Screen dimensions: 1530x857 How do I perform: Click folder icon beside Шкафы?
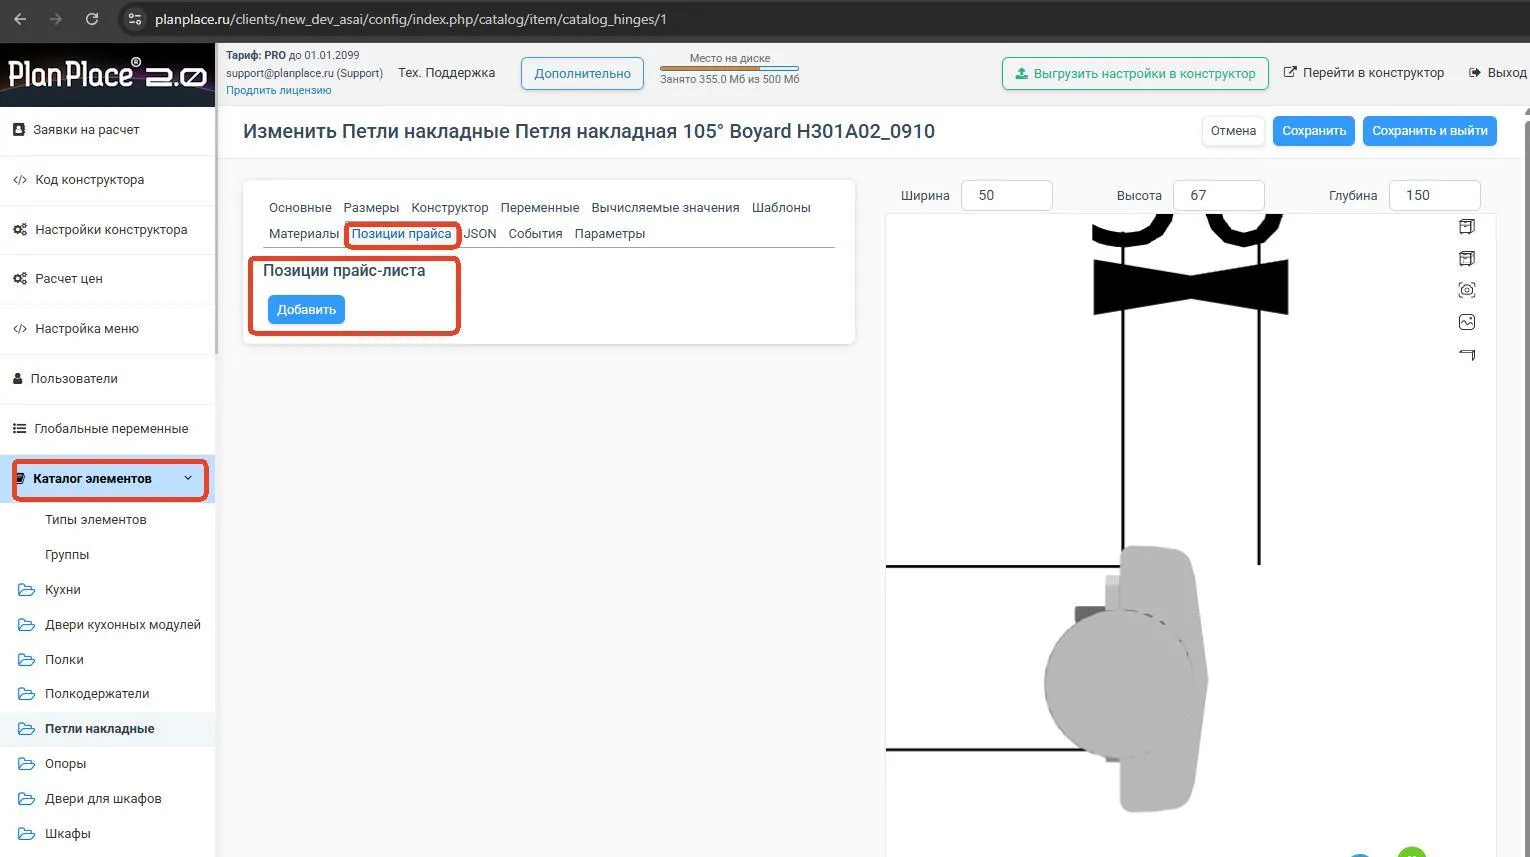[x=27, y=834]
